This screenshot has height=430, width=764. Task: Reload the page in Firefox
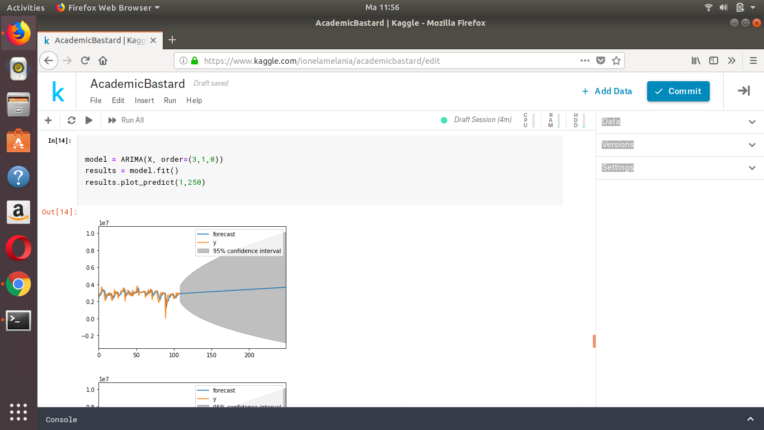[85, 60]
